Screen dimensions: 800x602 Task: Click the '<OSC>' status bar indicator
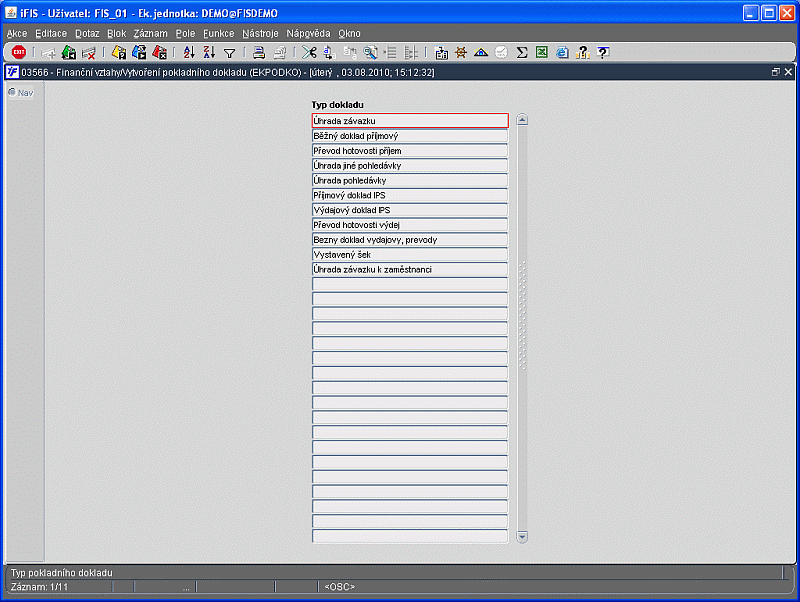[339, 587]
